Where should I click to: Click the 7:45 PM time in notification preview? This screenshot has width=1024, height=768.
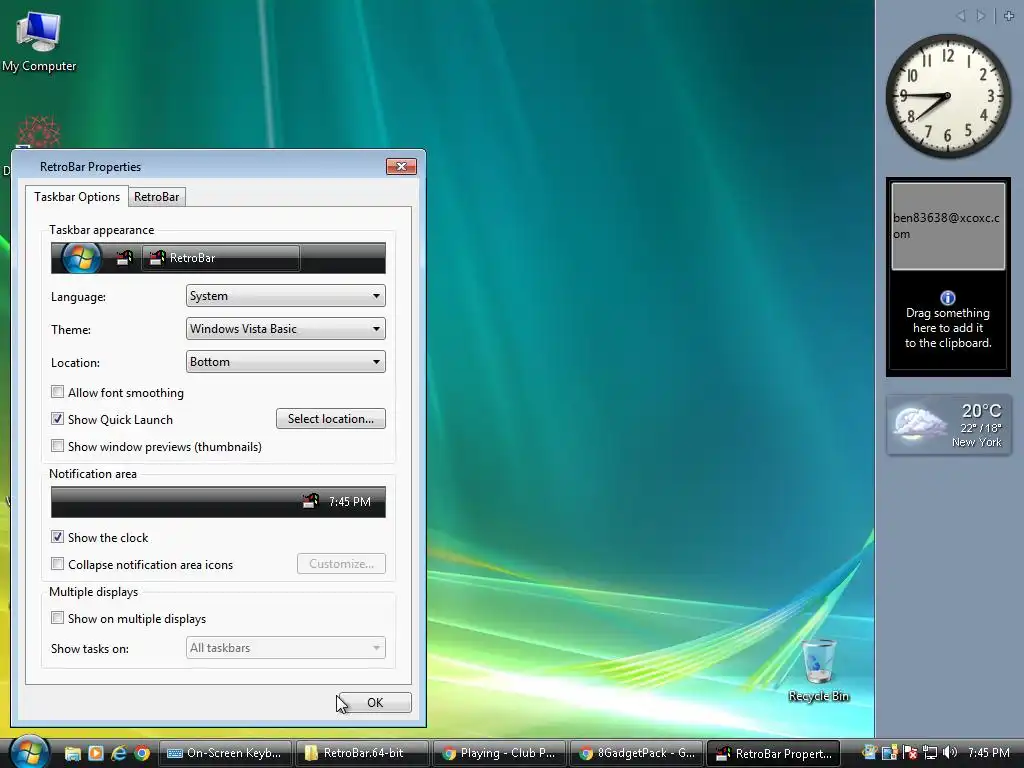point(349,502)
